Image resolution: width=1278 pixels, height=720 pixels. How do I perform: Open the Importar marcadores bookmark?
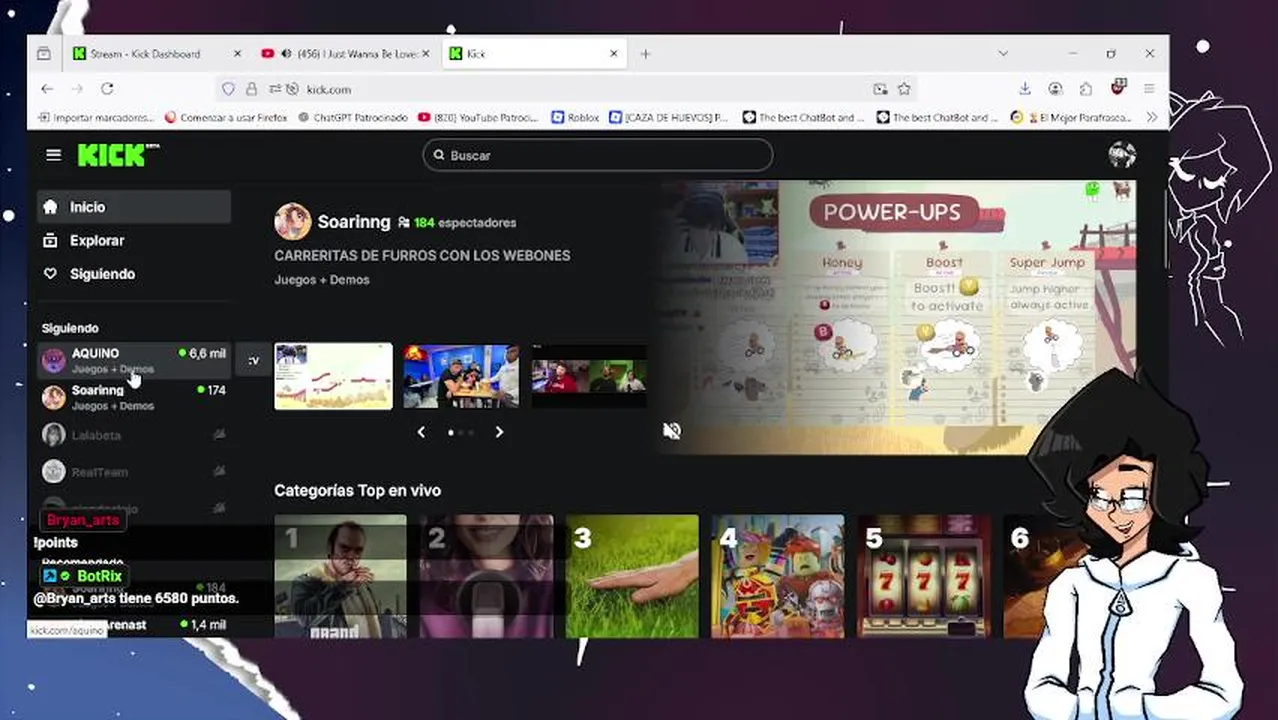coord(96,117)
